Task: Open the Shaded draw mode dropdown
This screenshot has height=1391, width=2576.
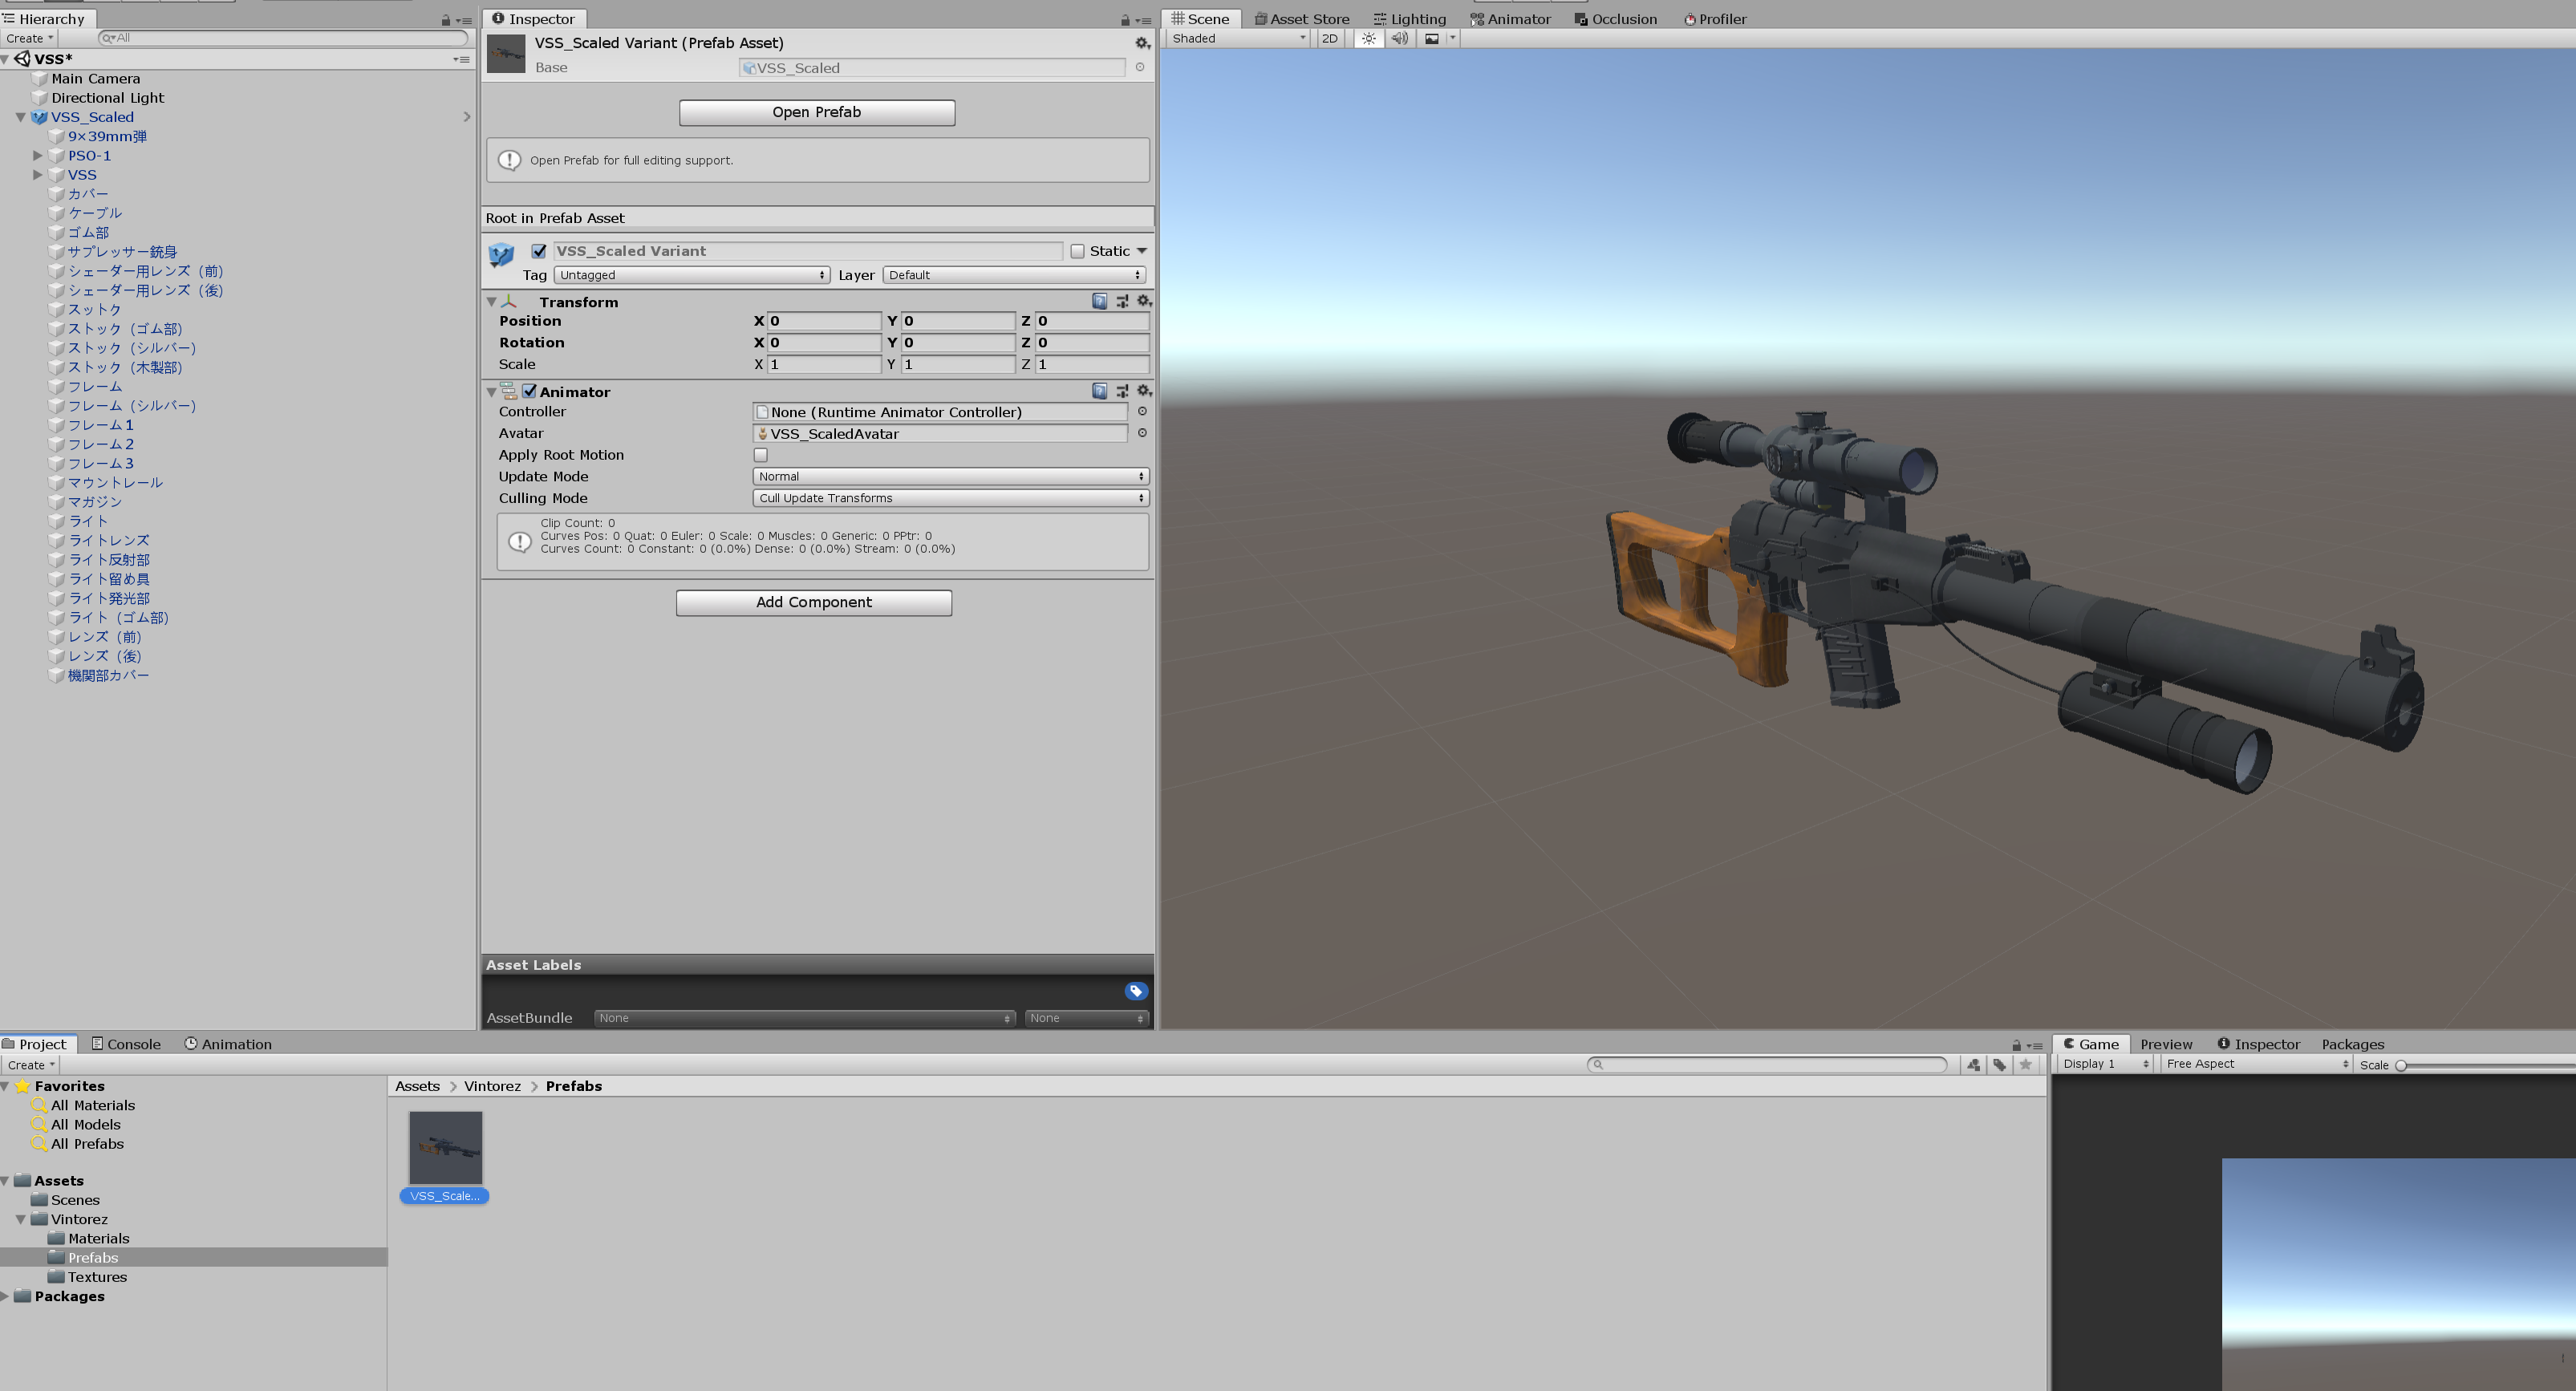Action: (1238, 38)
